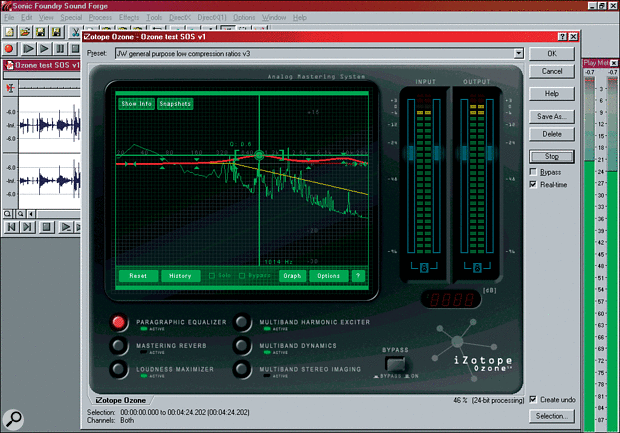This screenshot has width=620, height=433.
Task: Toggle the dialog Bypass checkbox
Action: click(533, 172)
